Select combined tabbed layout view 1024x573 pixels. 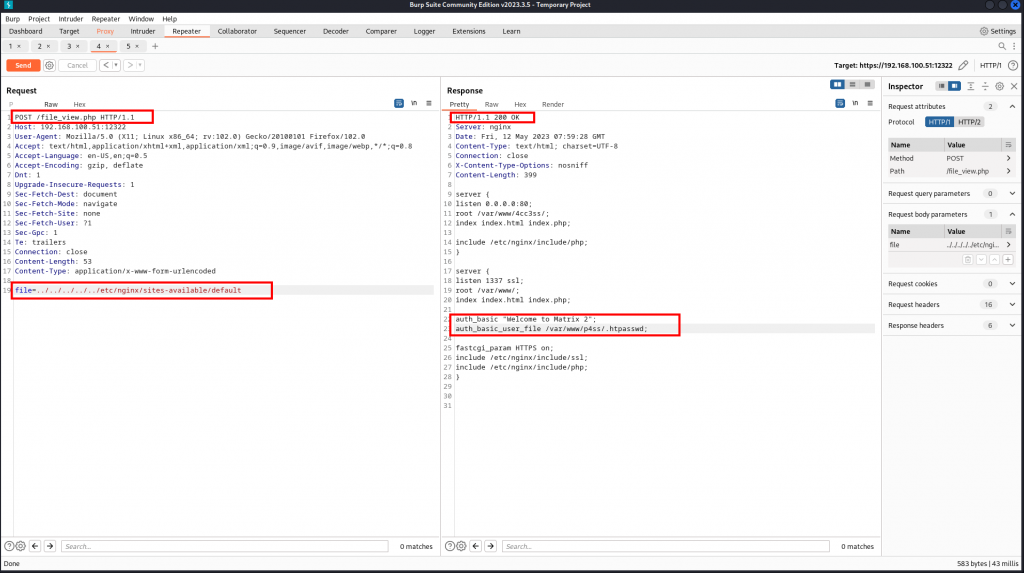click(867, 84)
